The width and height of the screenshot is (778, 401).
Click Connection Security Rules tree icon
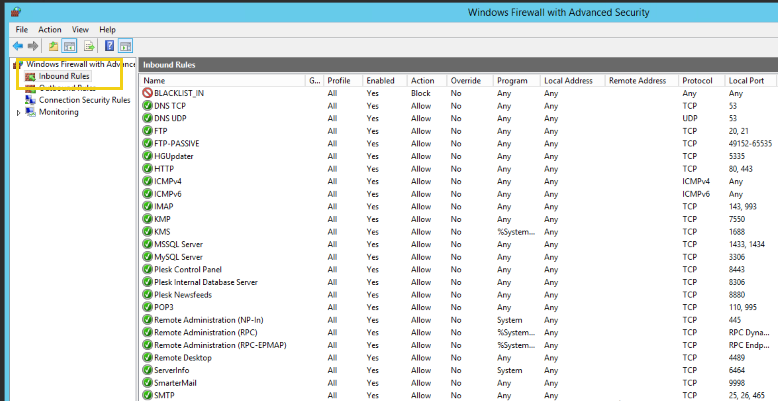[30, 100]
